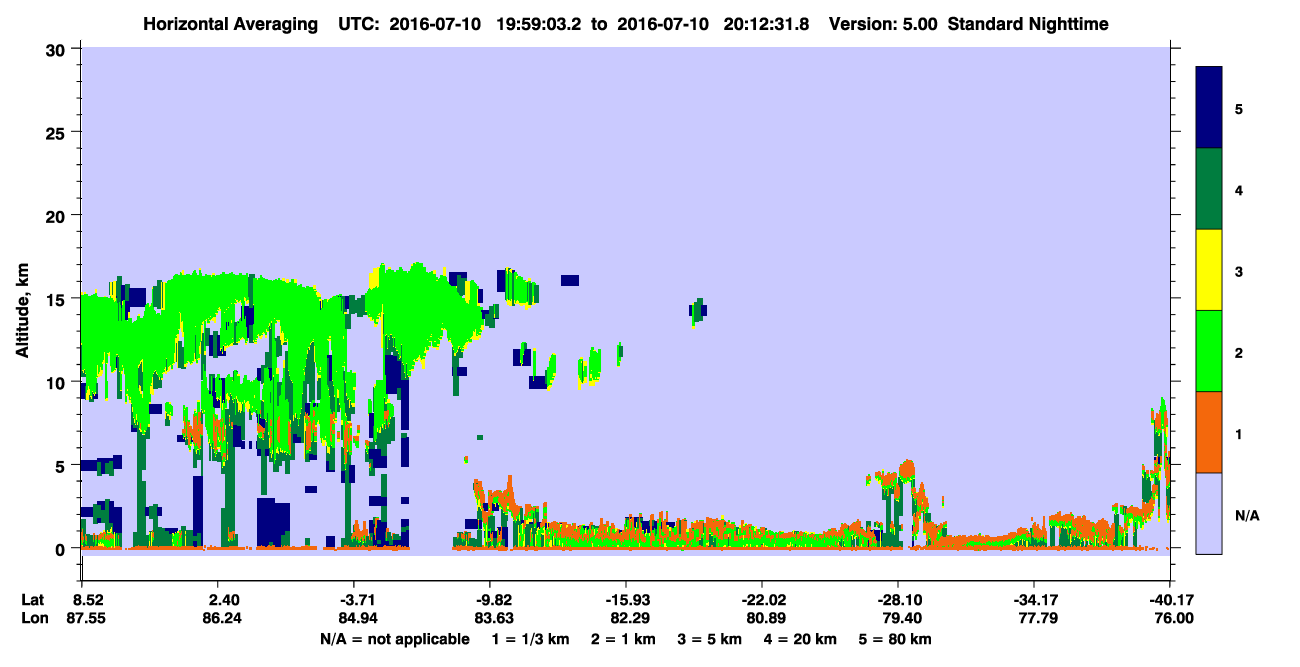Viewport: 1300px width, 667px height.
Task: Click the color bar label '5'
Action: coord(1239,108)
